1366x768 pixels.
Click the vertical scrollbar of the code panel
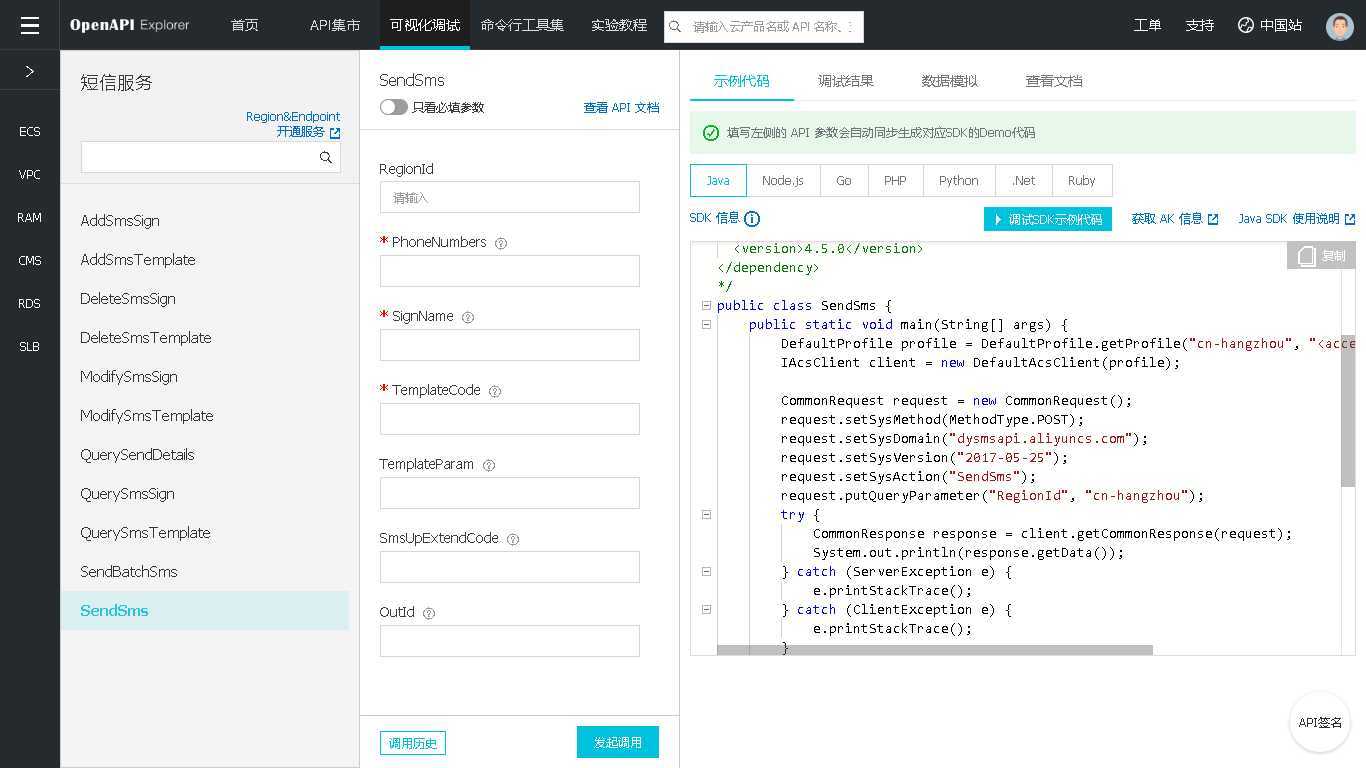[1348, 410]
